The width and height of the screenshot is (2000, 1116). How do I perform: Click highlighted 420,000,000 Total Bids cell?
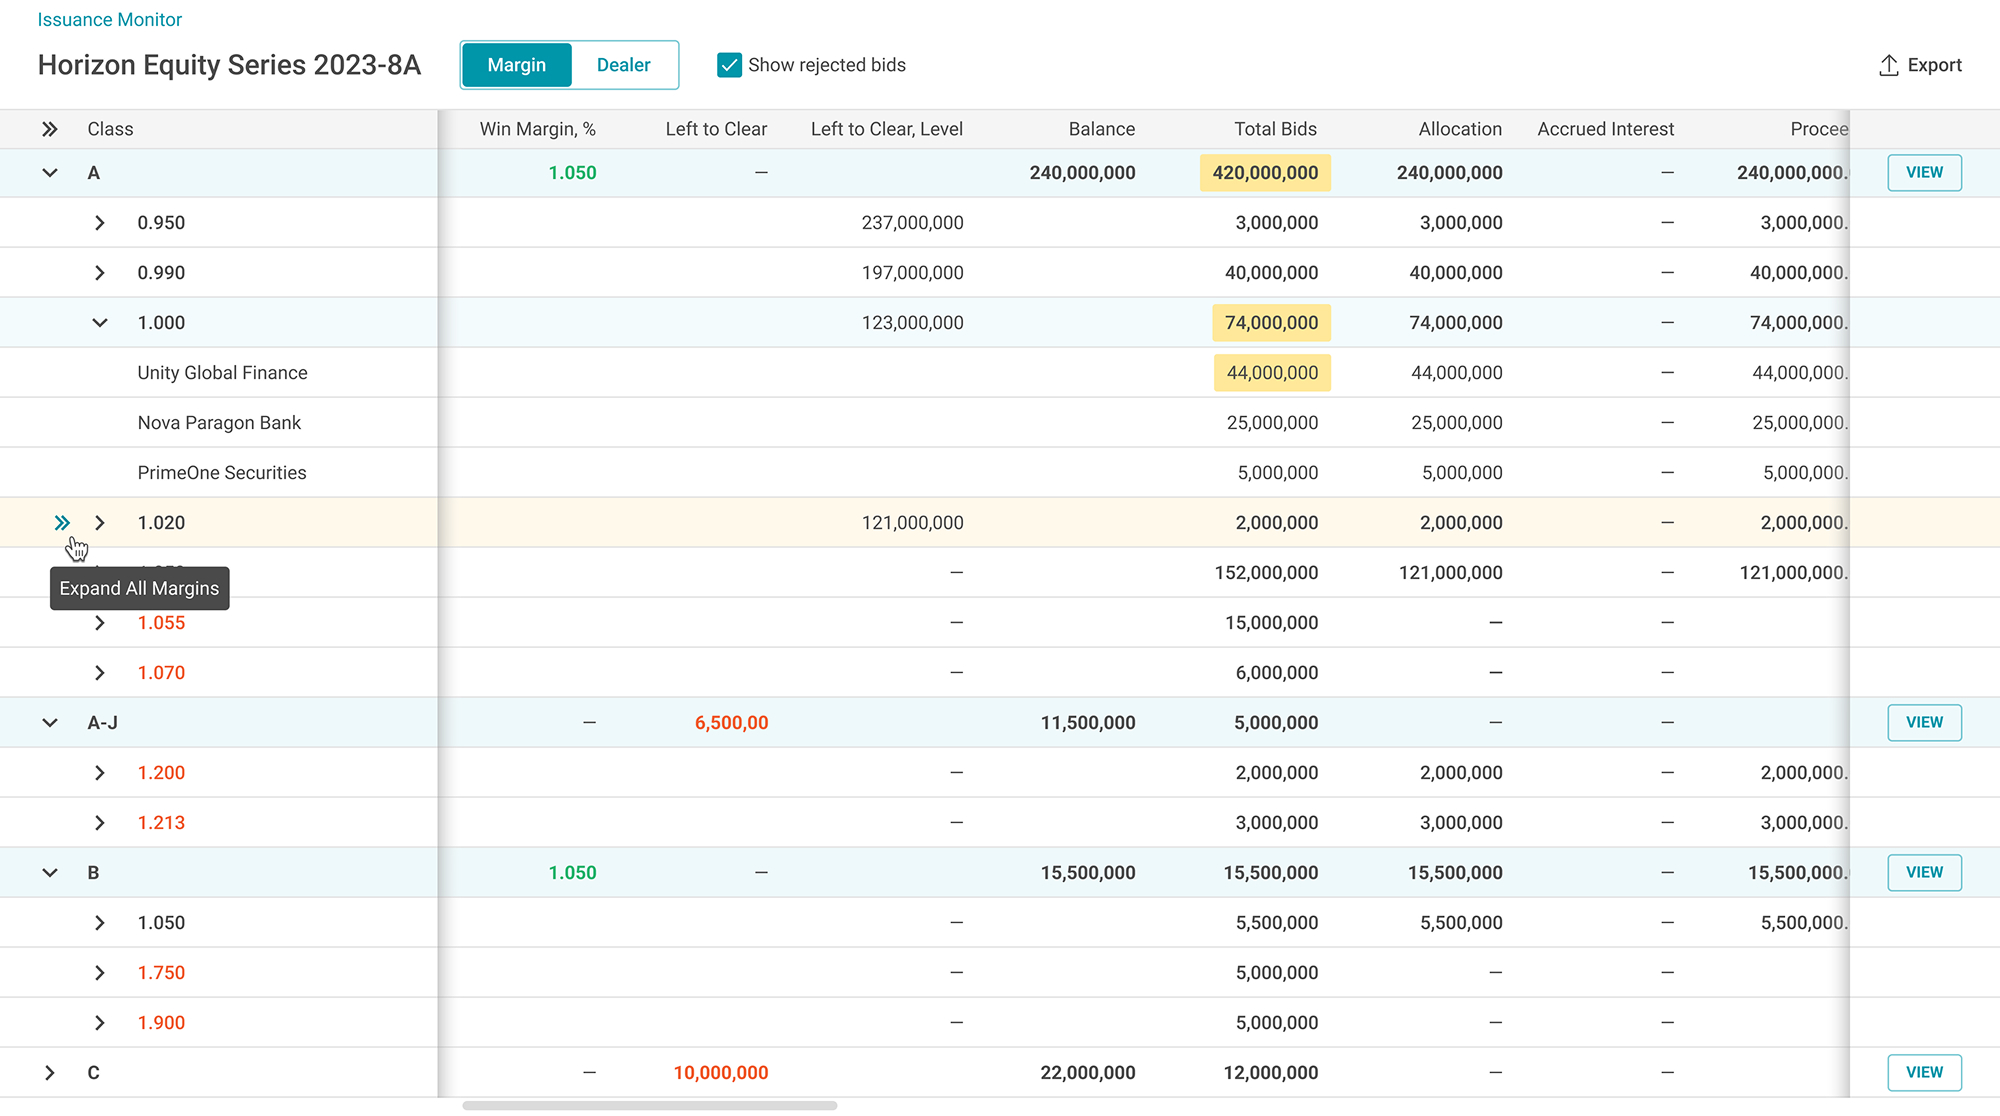(x=1265, y=173)
